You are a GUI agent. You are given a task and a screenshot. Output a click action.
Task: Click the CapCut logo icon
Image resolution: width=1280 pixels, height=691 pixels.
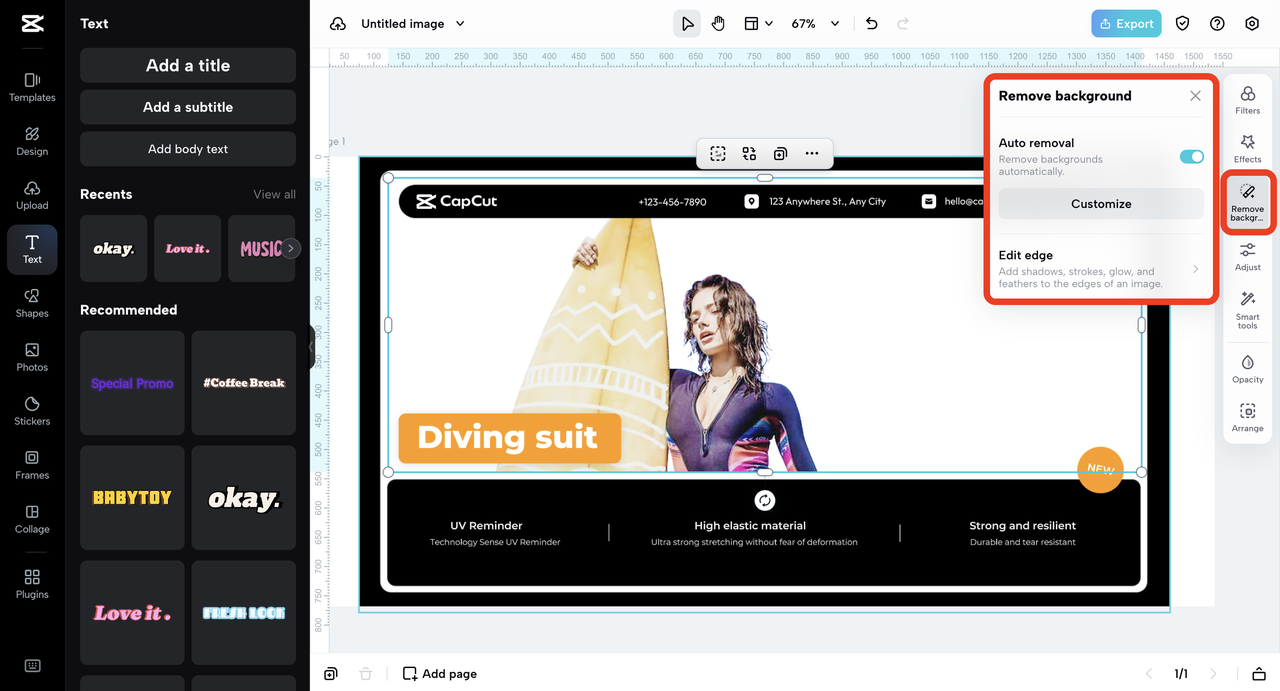(x=32, y=24)
